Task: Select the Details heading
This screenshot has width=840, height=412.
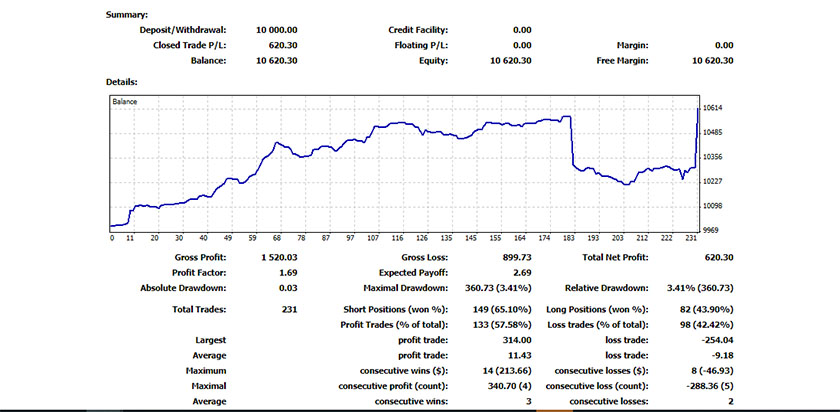Action: pyautogui.click(x=122, y=81)
